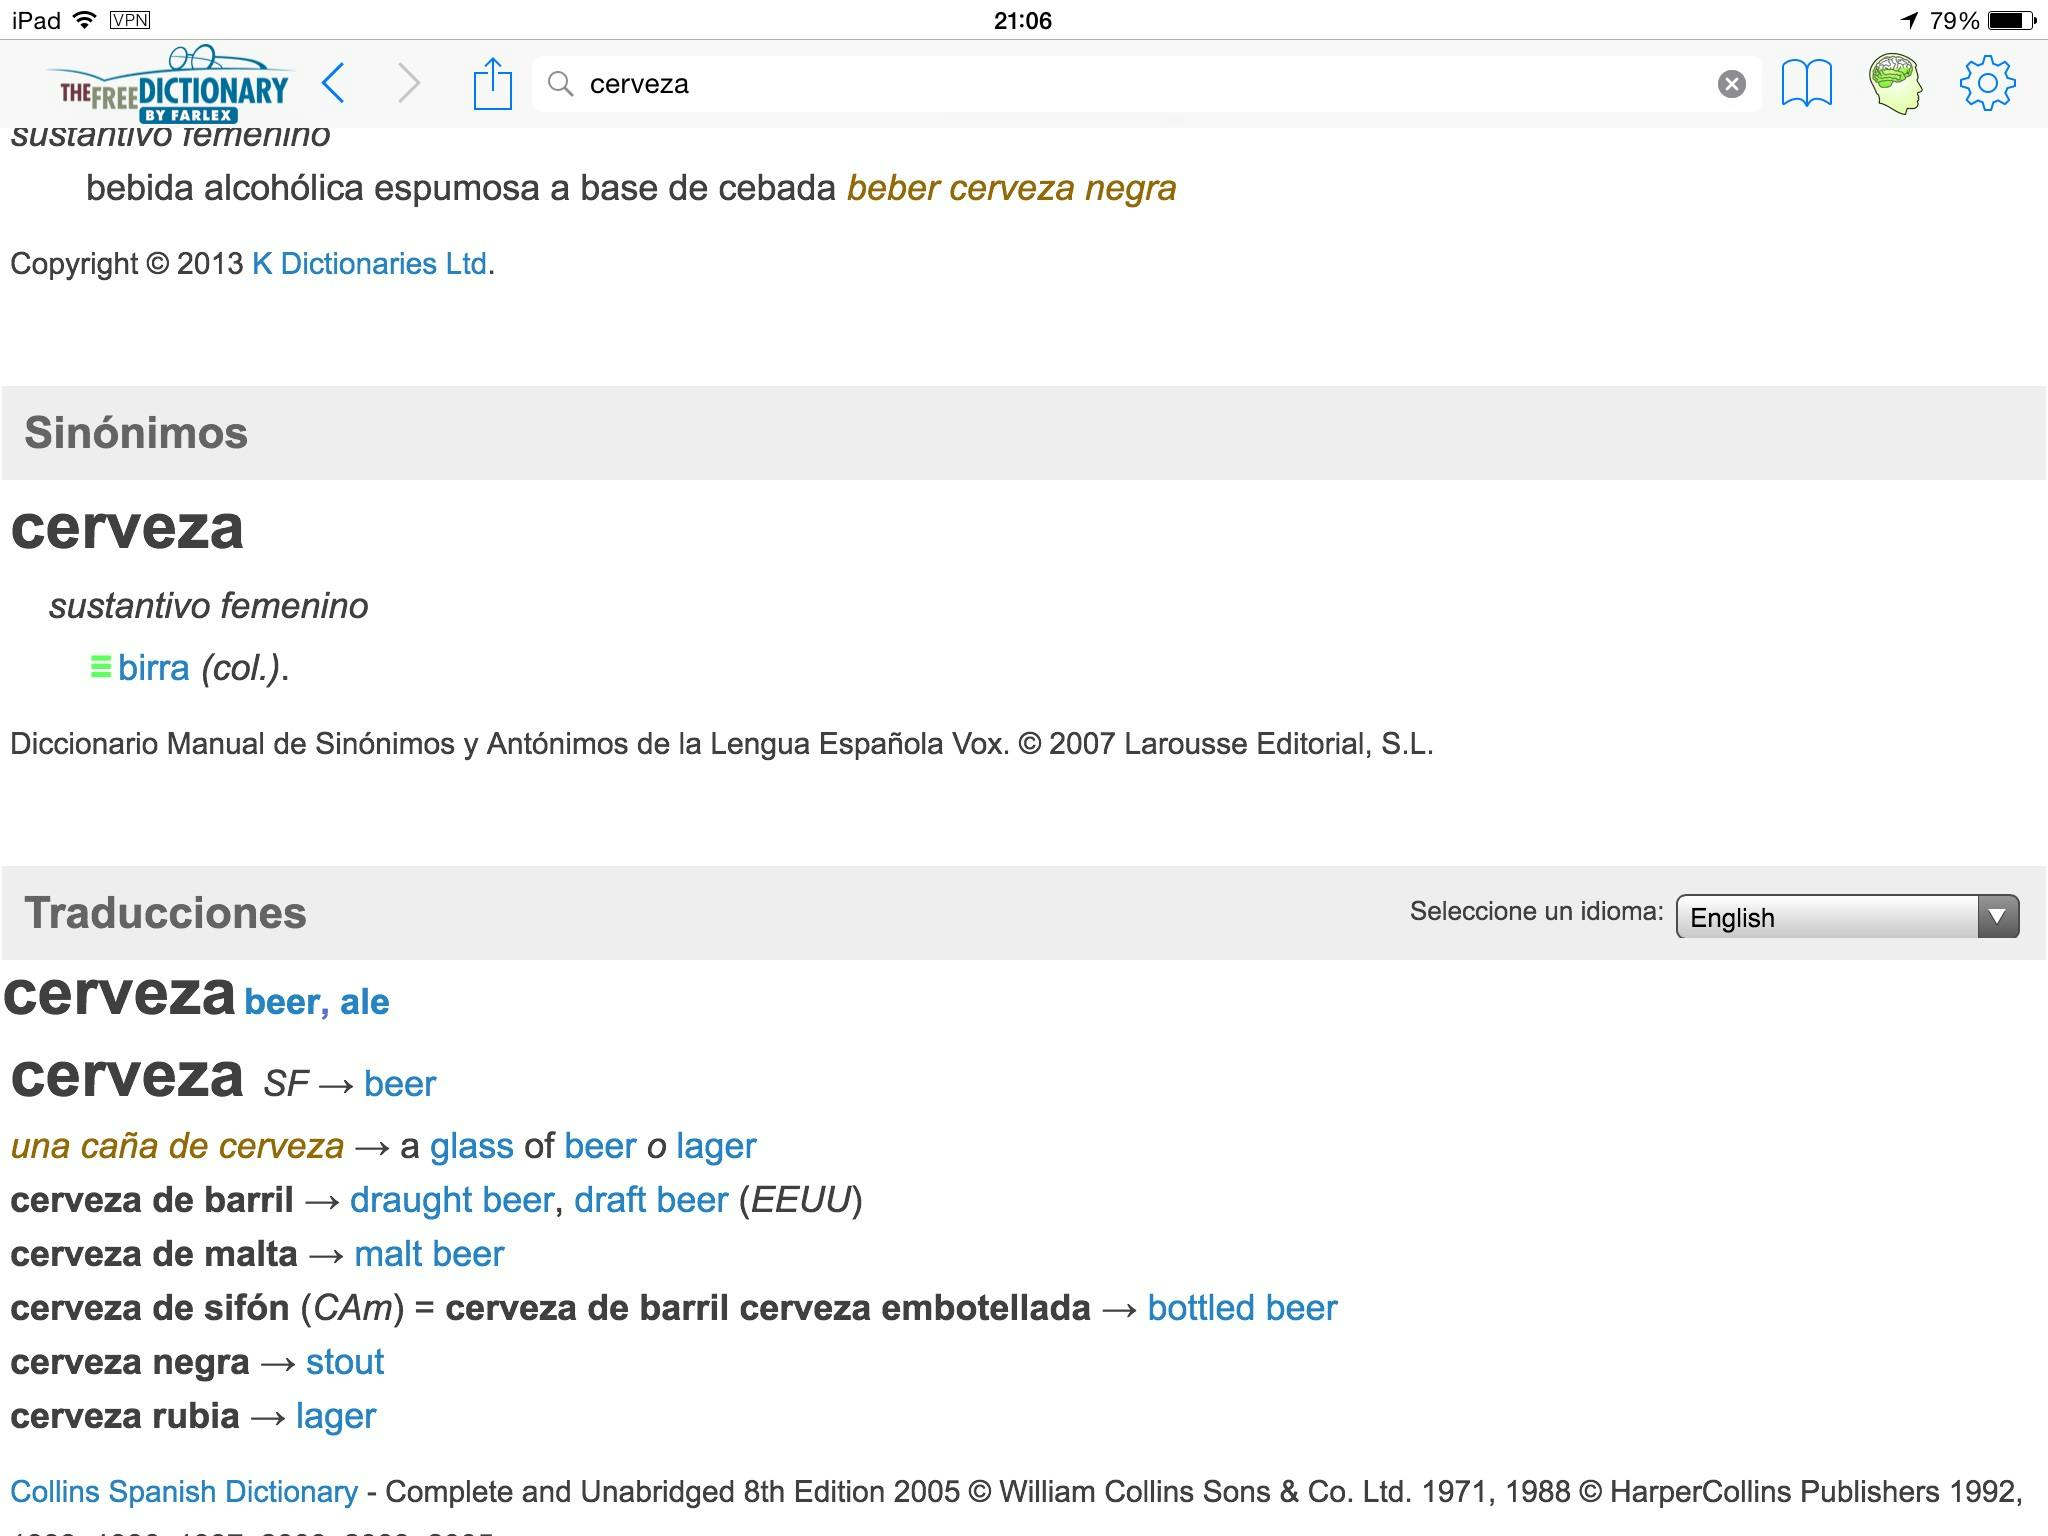Open the Collins Spanish Dictionary link
This screenshot has height=1536, width=2048.
pos(184,1491)
